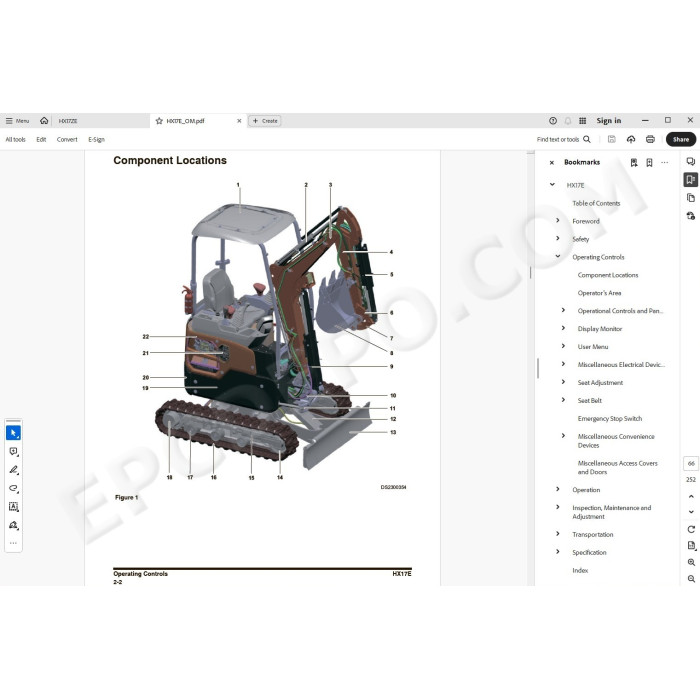This screenshot has width=700, height=700.
Task: Open the apps grid icon
Action: coord(583,121)
